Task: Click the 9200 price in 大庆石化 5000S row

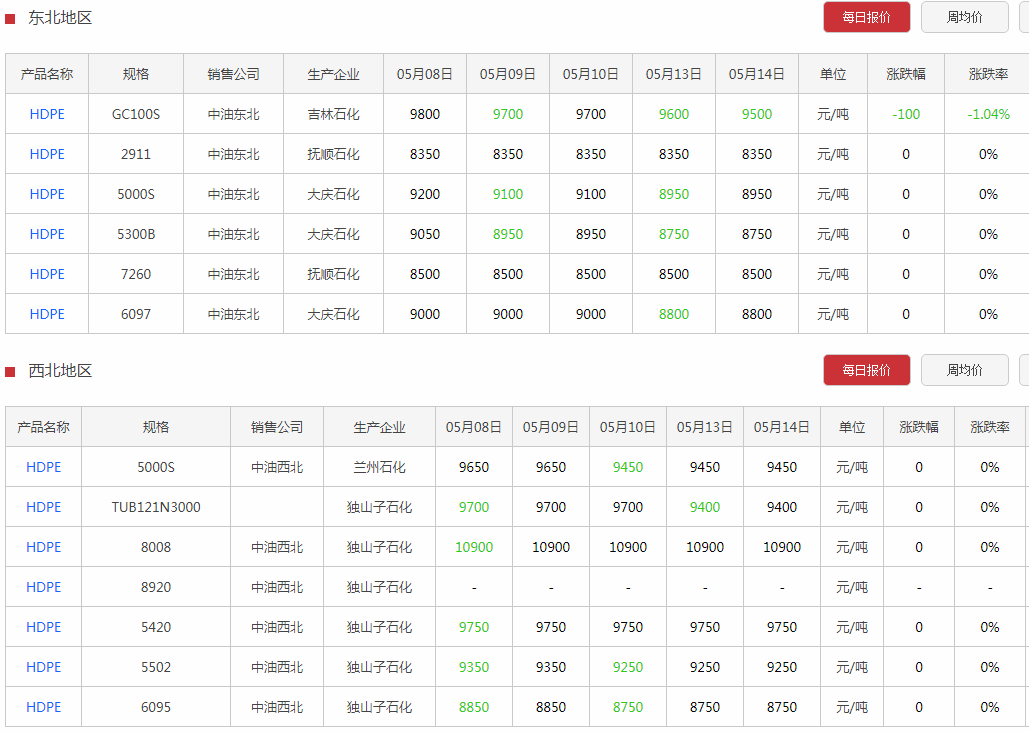Action: click(425, 194)
